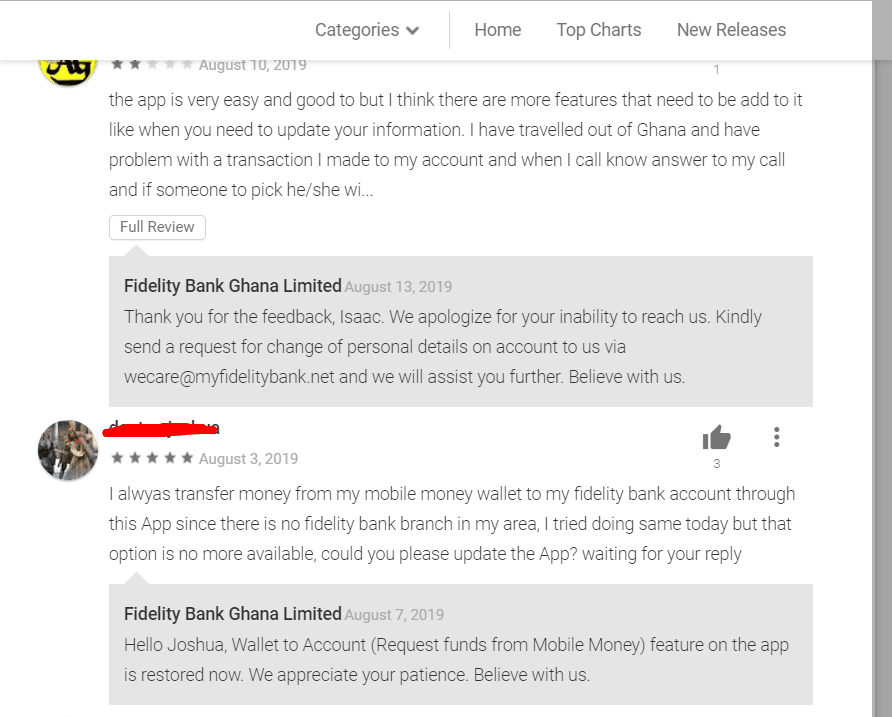Open the three-dot options menu beside thumbs-up
The image size is (892, 717).
[776, 437]
